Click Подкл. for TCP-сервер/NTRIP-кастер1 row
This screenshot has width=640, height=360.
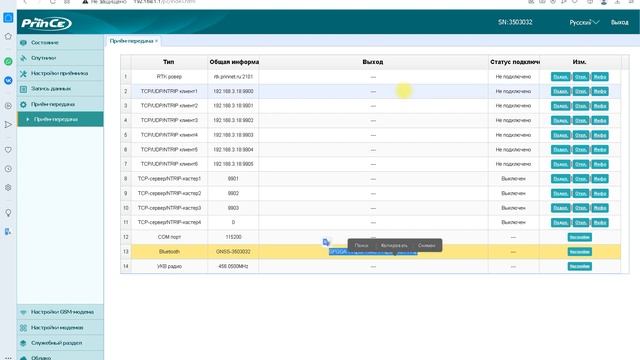(560, 179)
